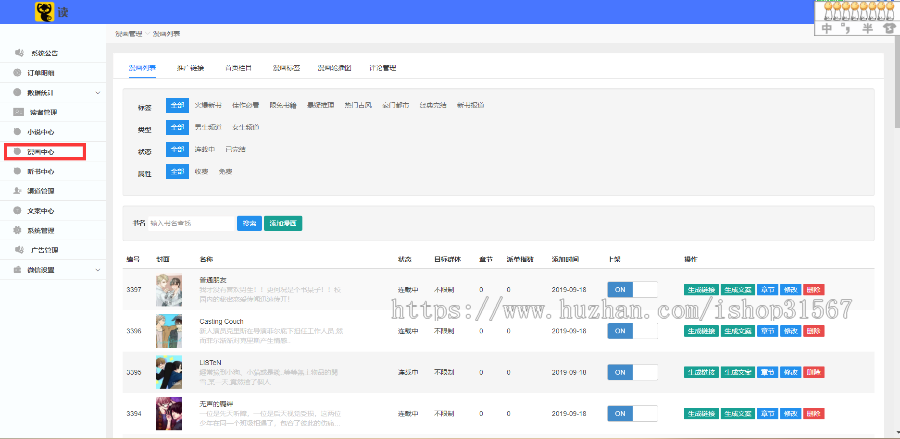The image size is (900, 439).
Task: Open cover thumbnail of comic 3394
Action: point(169,413)
